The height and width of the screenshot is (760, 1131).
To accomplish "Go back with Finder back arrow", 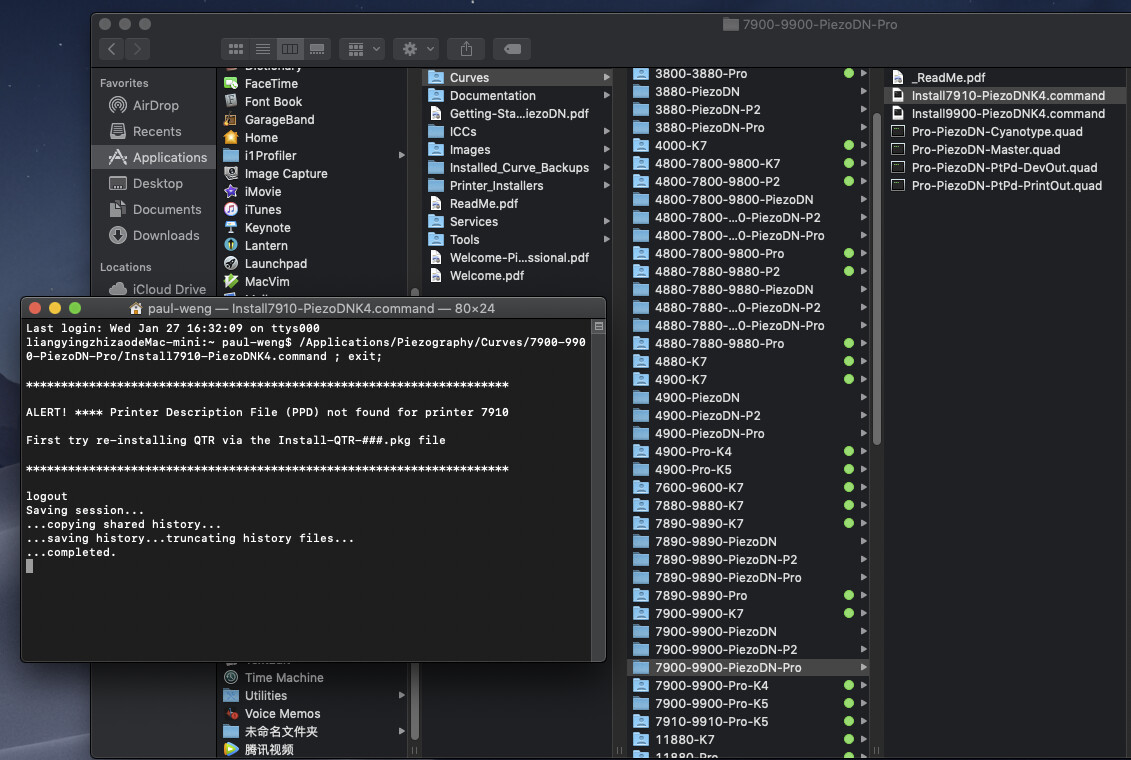I will (x=112, y=48).
